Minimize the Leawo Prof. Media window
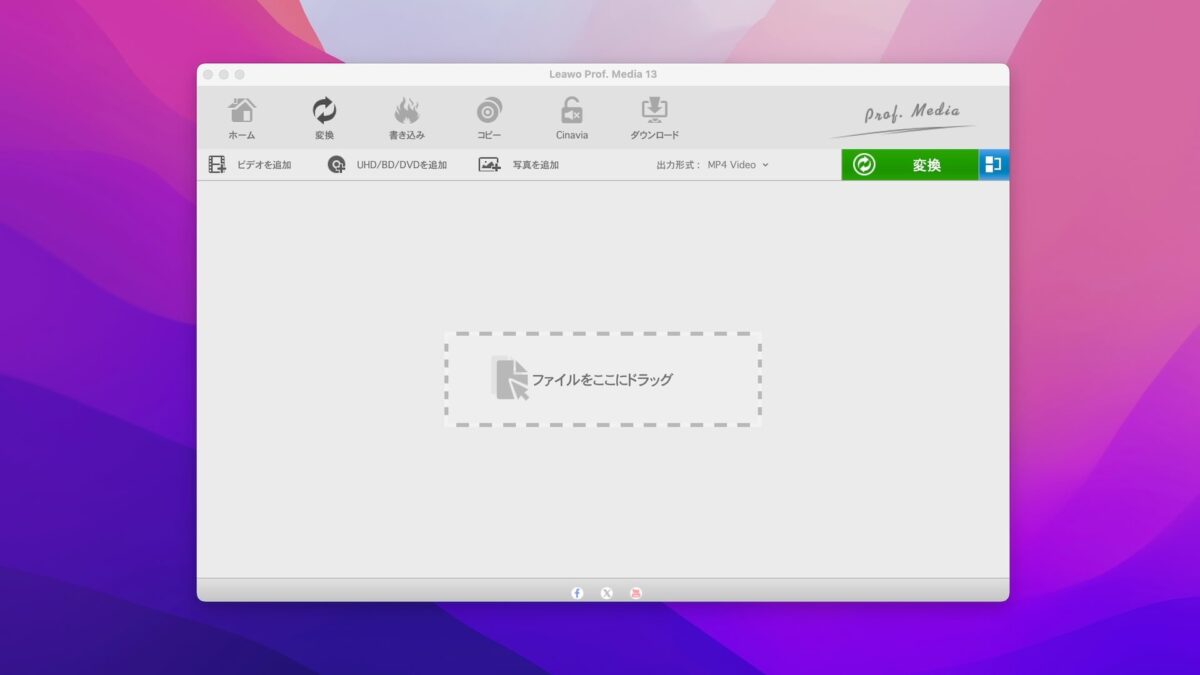Image resolution: width=1200 pixels, height=675 pixels. point(224,75)
